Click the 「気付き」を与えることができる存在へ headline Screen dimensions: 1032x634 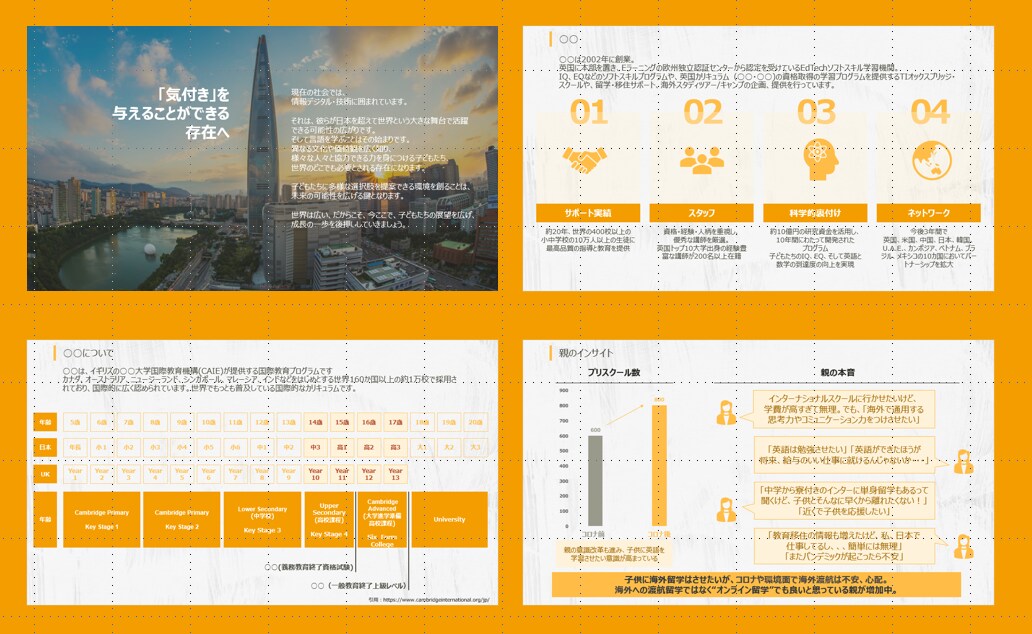[171, 113]
